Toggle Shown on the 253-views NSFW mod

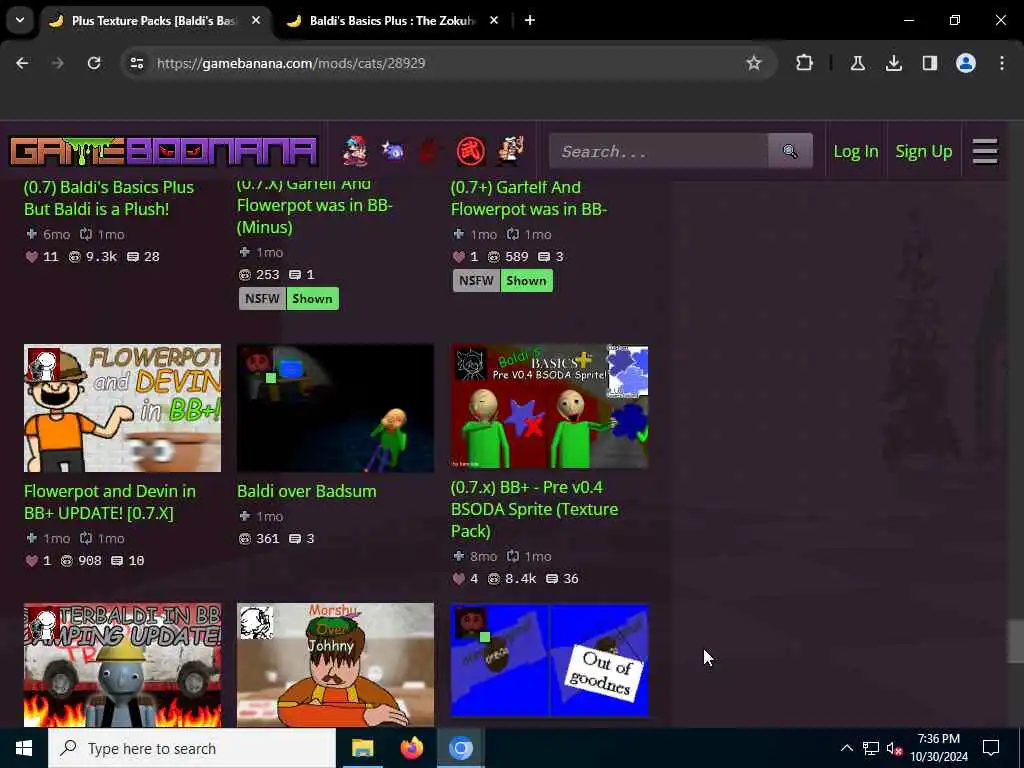(312, 298)
